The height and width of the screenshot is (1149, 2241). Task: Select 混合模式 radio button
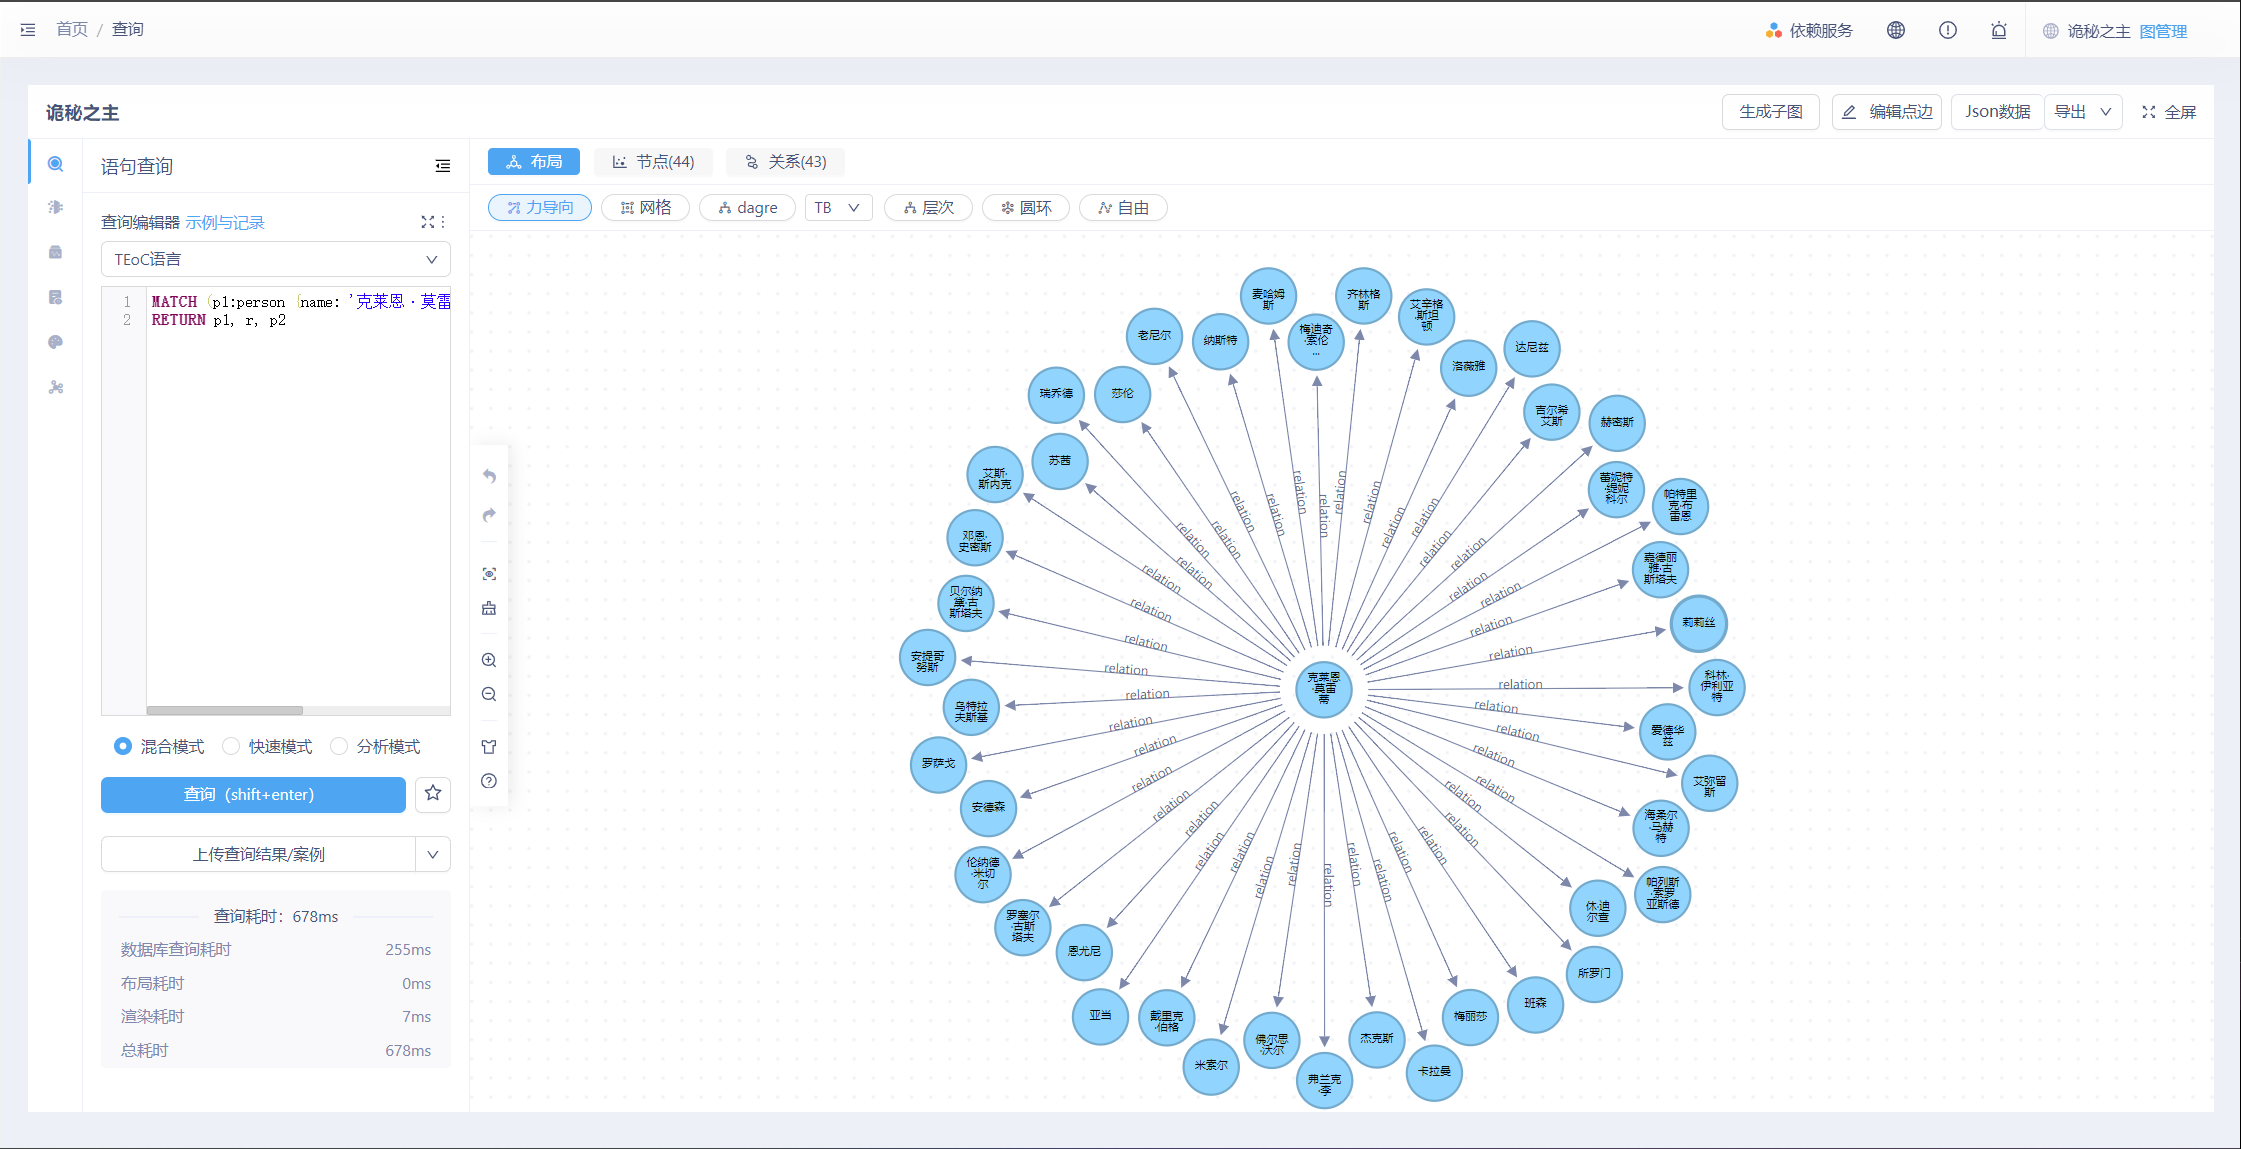tap(123, 746)
